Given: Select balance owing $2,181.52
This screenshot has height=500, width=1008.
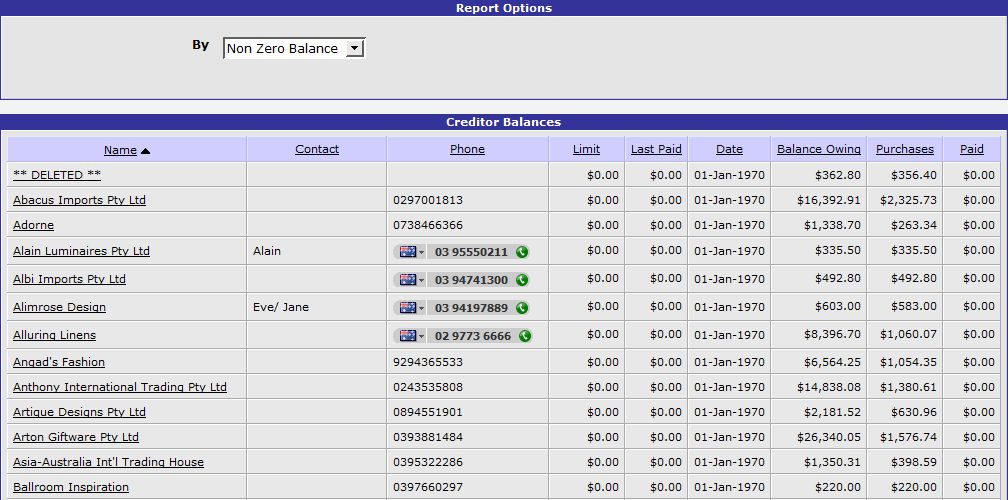Looking at the screenshot, I should click(x=832, y=412).
